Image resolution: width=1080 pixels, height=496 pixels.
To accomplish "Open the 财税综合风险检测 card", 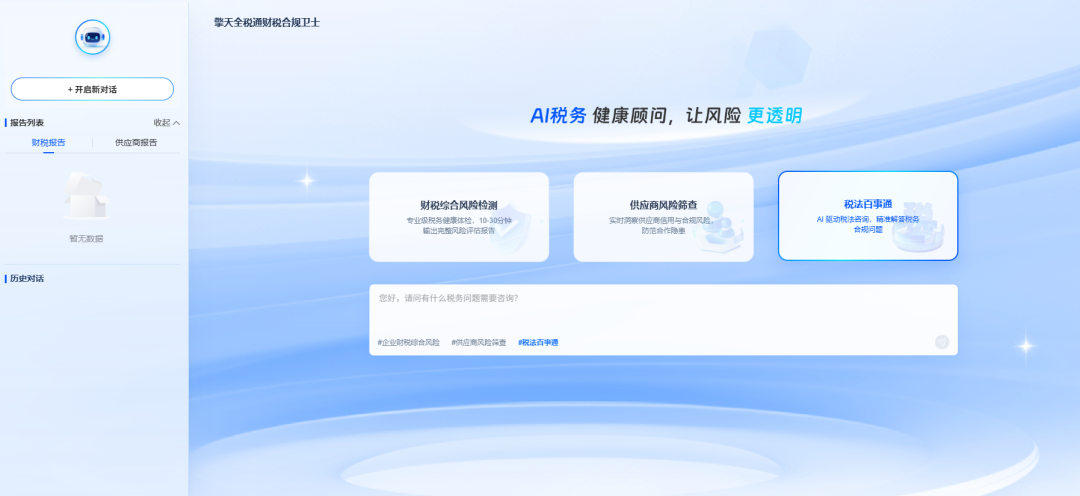I will pos(459,217).
